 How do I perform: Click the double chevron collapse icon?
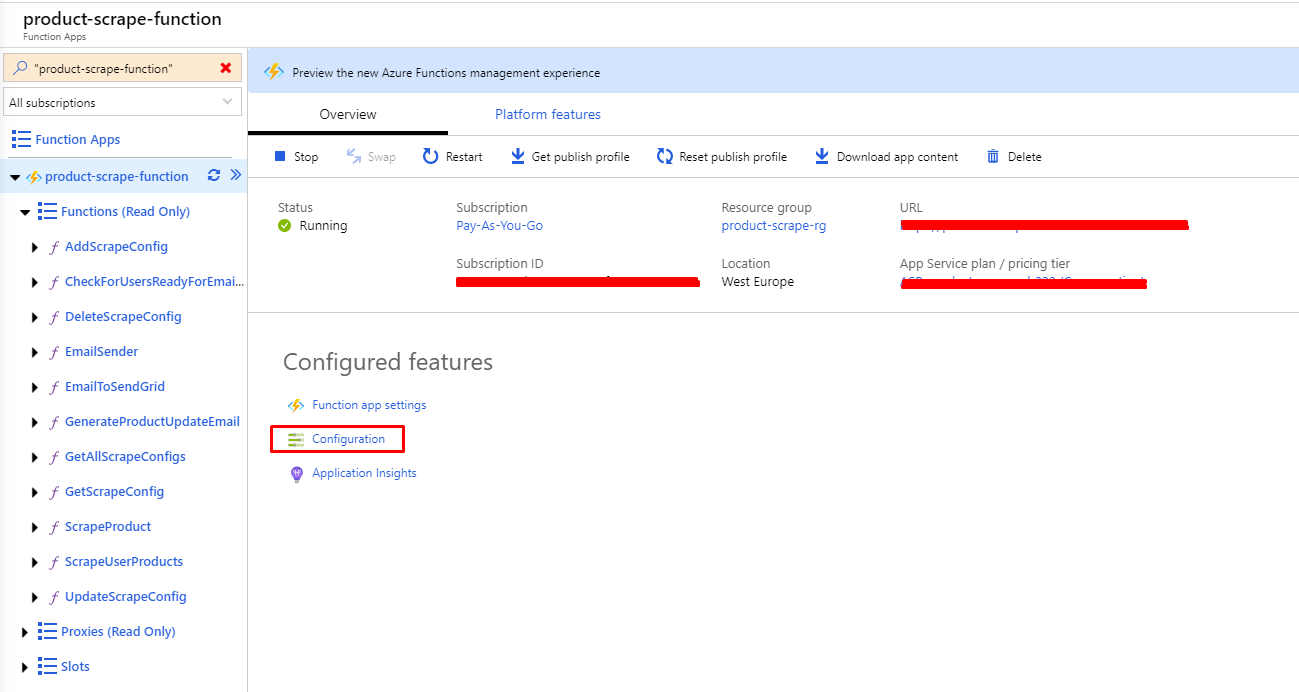(x=236, y=175)
